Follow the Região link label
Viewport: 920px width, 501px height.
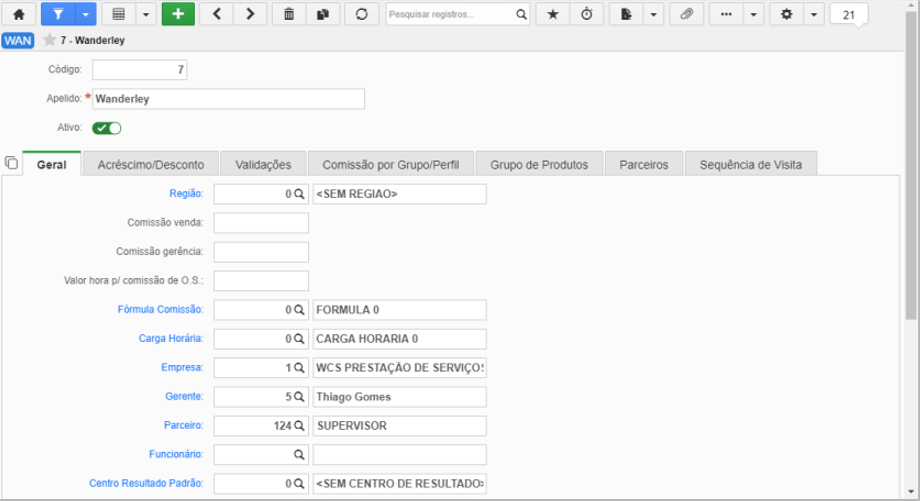186,194
